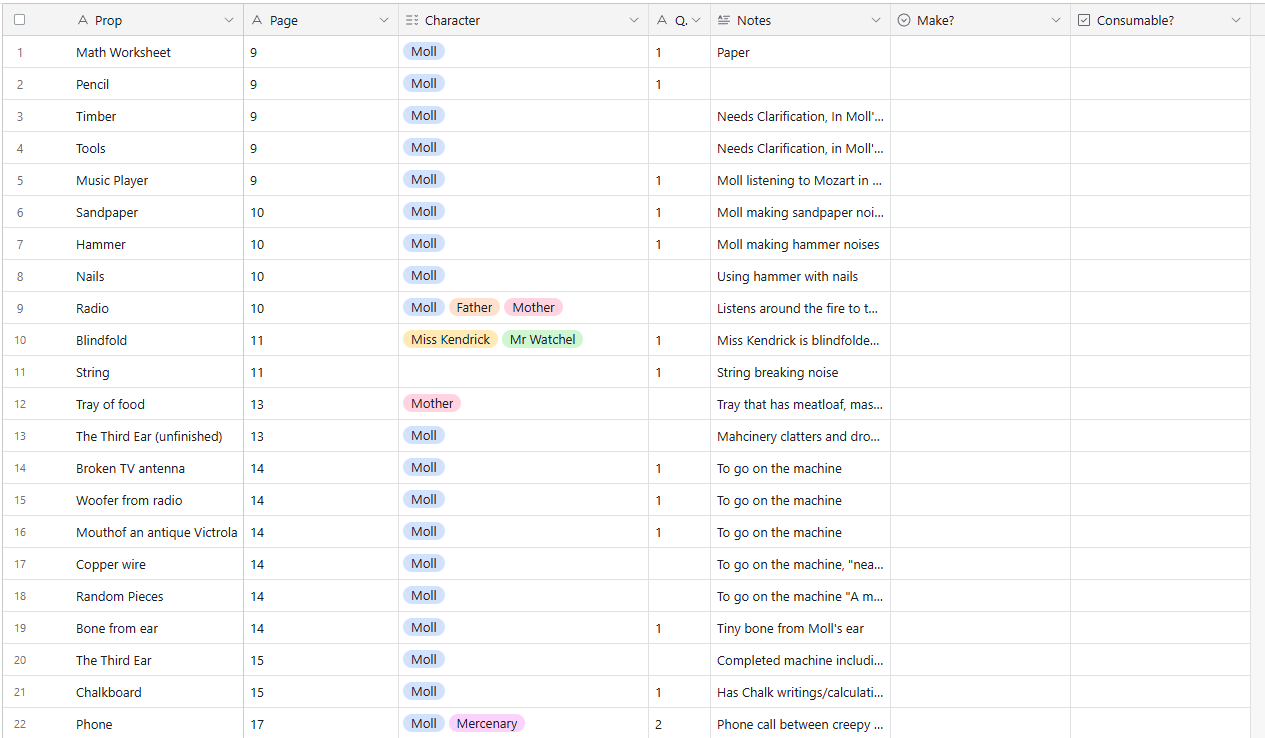Open the Consumable? column dropdown arrow

pos(1236,20)
